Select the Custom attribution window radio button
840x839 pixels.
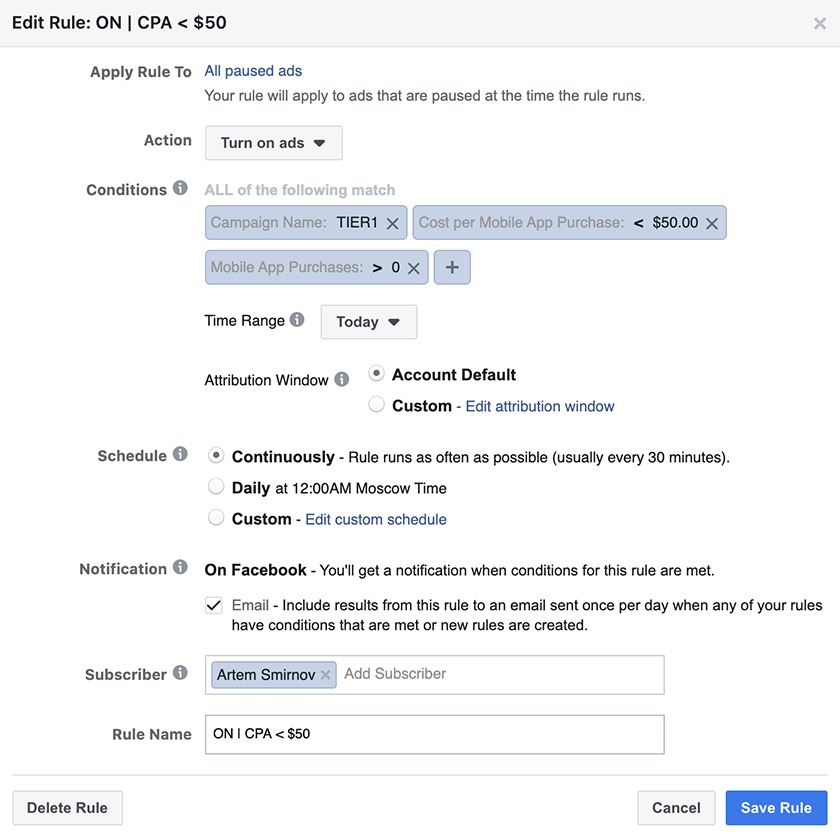coord(377,405)
